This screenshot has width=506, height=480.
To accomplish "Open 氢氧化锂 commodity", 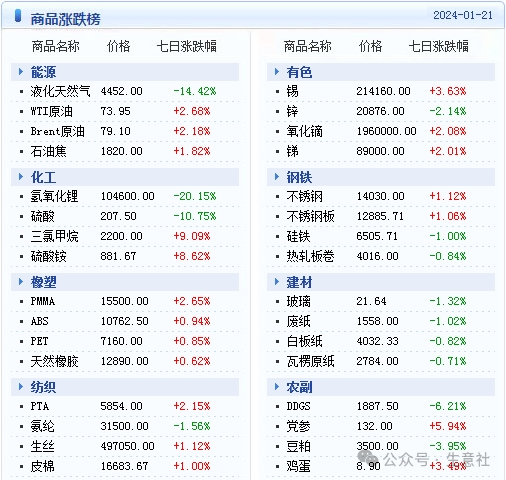I will click(54, 196).
